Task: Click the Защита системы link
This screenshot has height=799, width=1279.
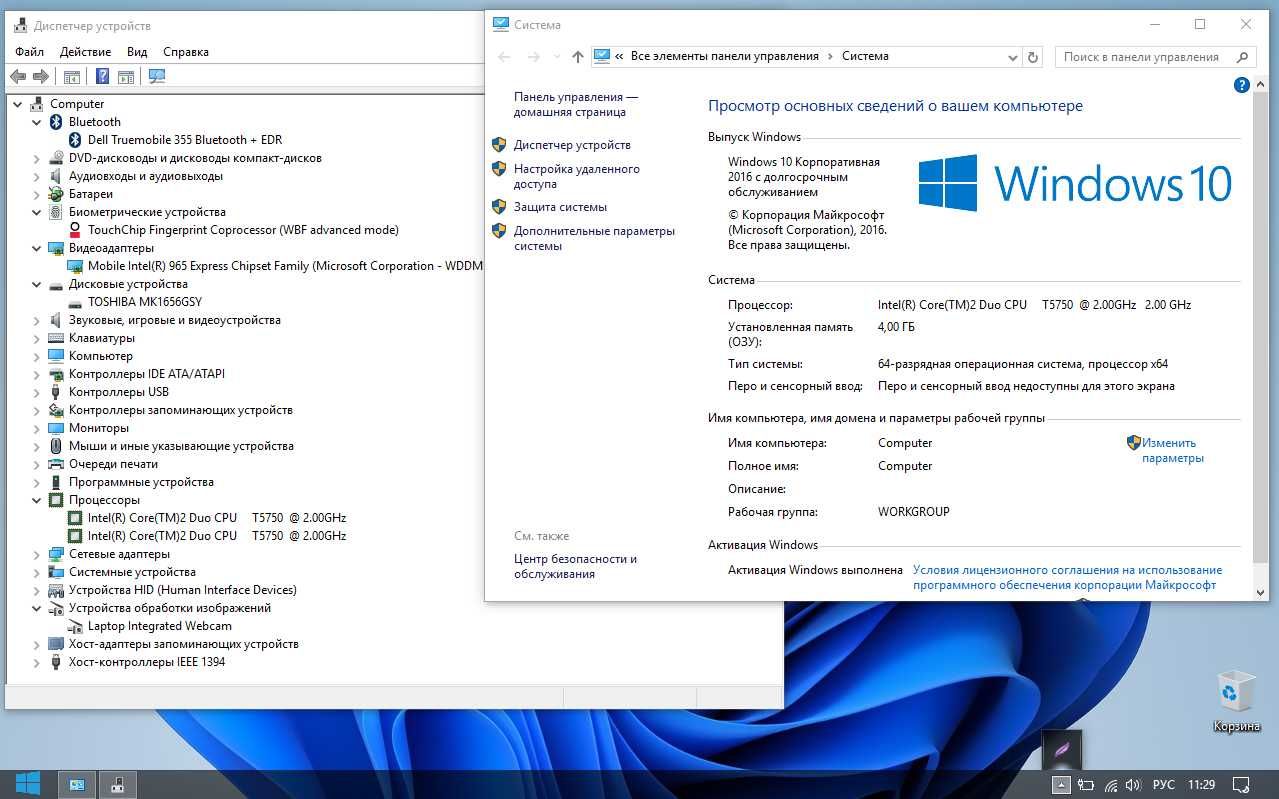Action: click(560, 207)
